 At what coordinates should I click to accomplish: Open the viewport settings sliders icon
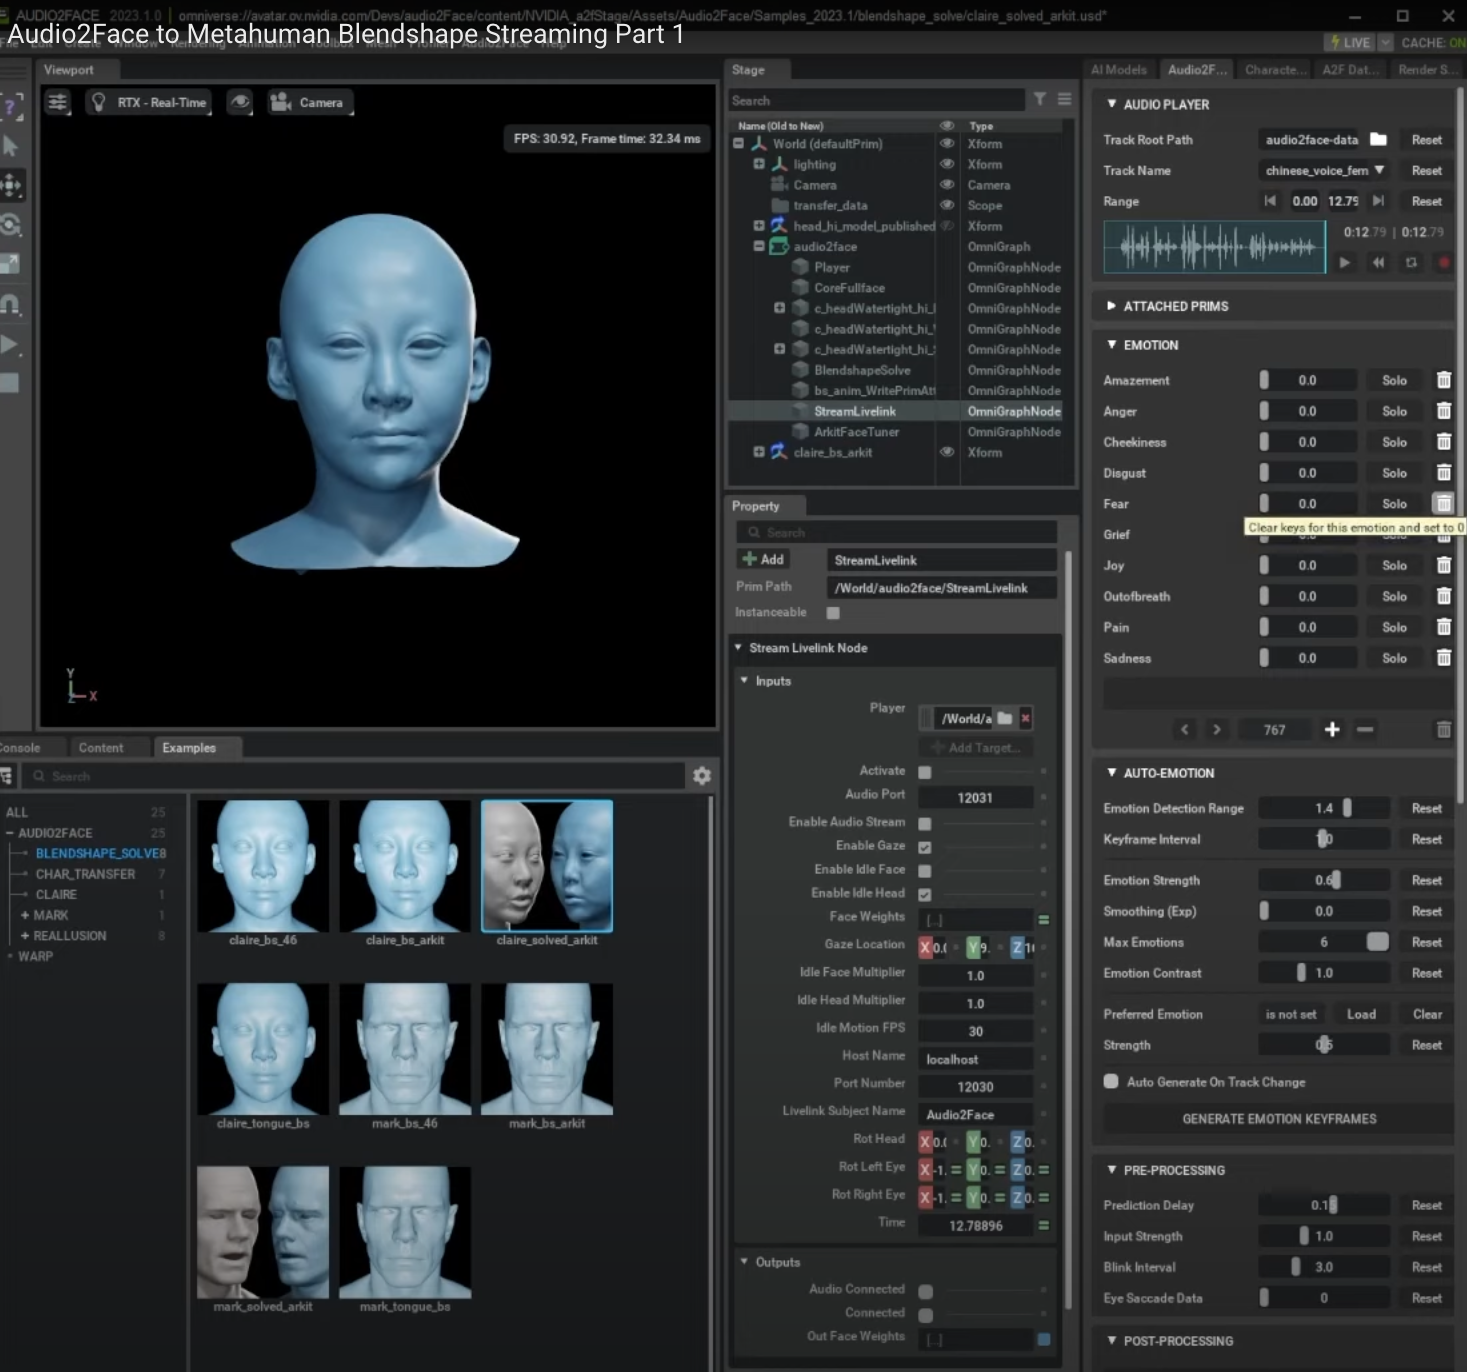tap(58, 102)
